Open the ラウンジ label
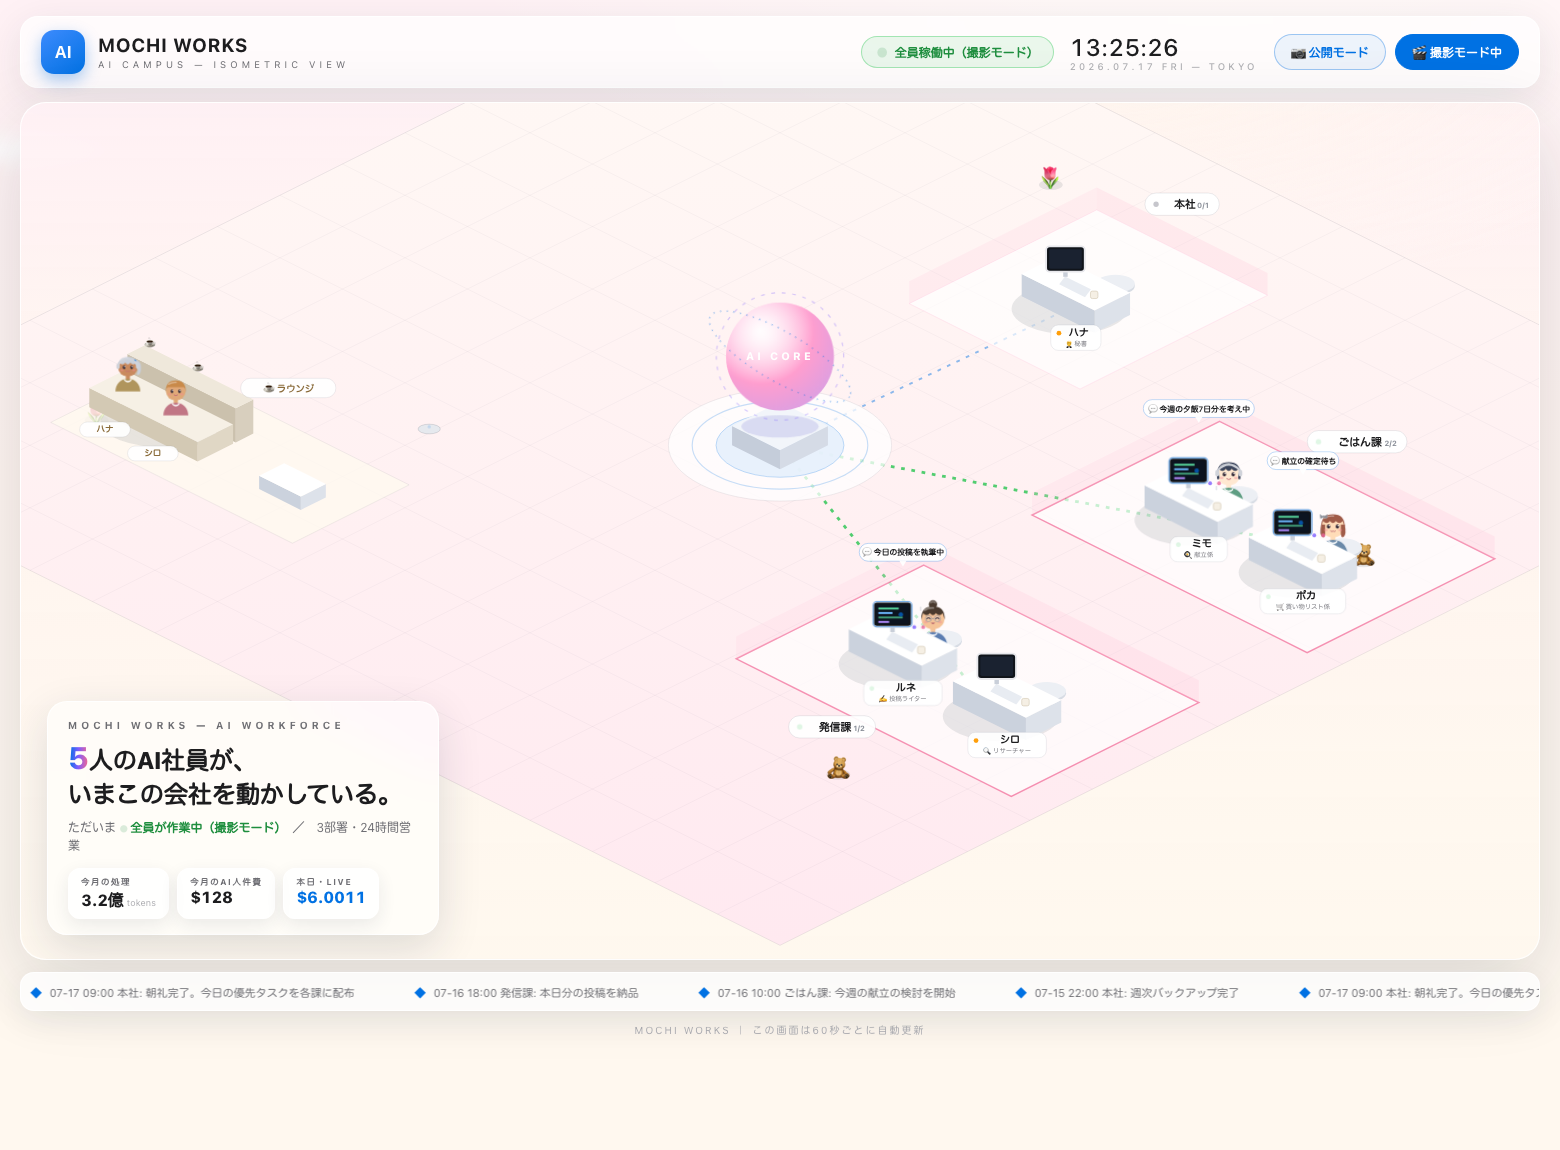Image resolution: width=1560 pixels, height=1150 pixels. 288,388
